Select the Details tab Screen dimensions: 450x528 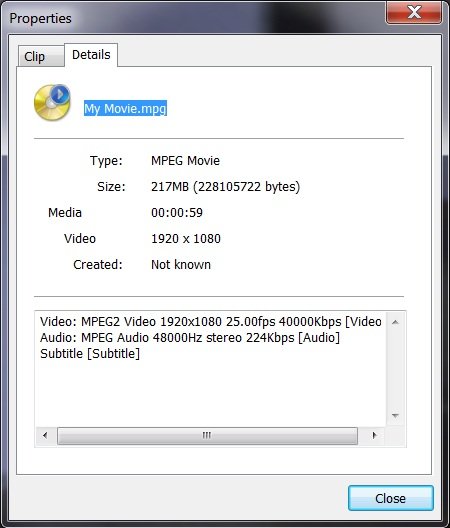coord(91,55)
